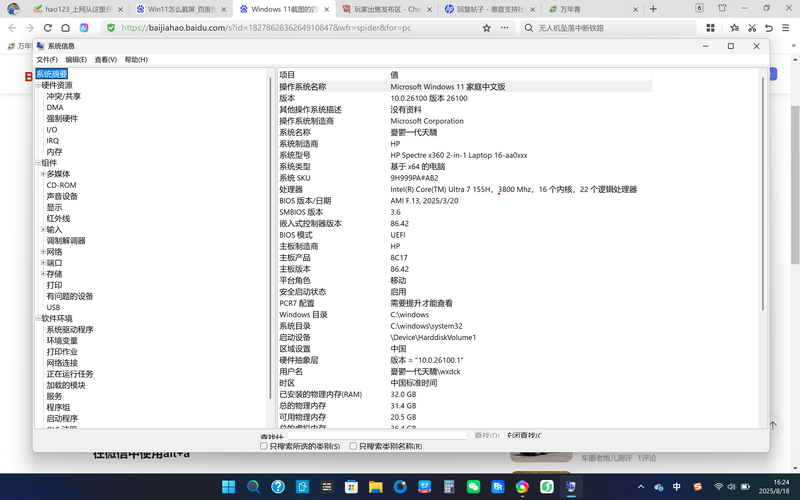Image resolution: width=800 pixels, height=500 pixels.
Task: Select 正在运行任务 in the tree
Action: point(69,374)
